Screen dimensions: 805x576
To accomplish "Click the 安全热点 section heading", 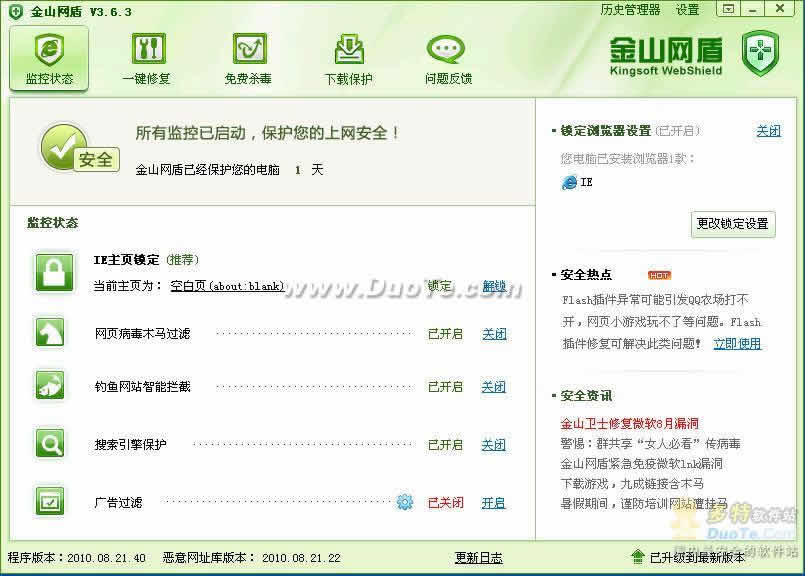I will pos(586,275).
